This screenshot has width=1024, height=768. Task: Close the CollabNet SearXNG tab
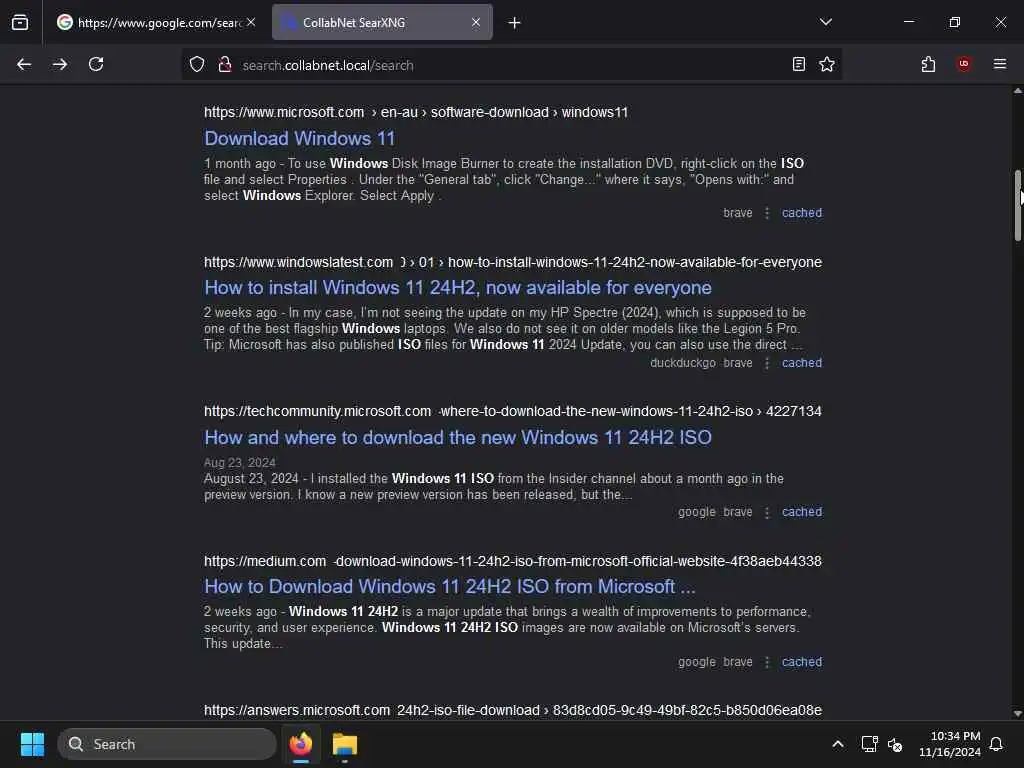coord(476,22)
